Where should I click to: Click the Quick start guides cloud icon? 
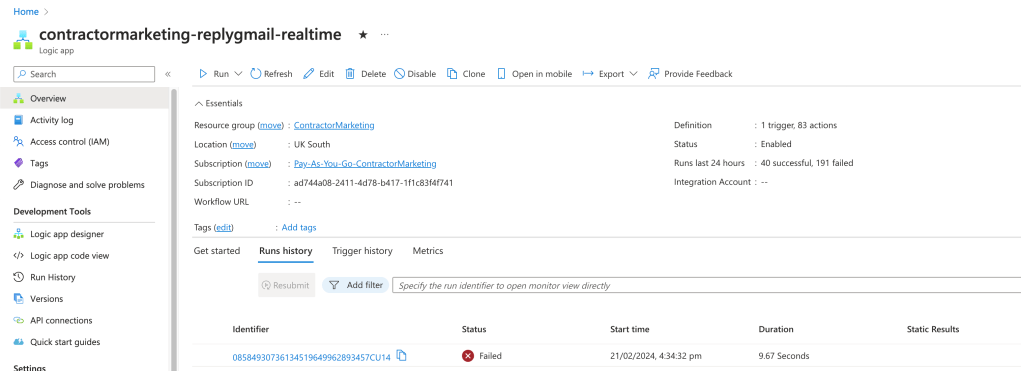[19, 342]
